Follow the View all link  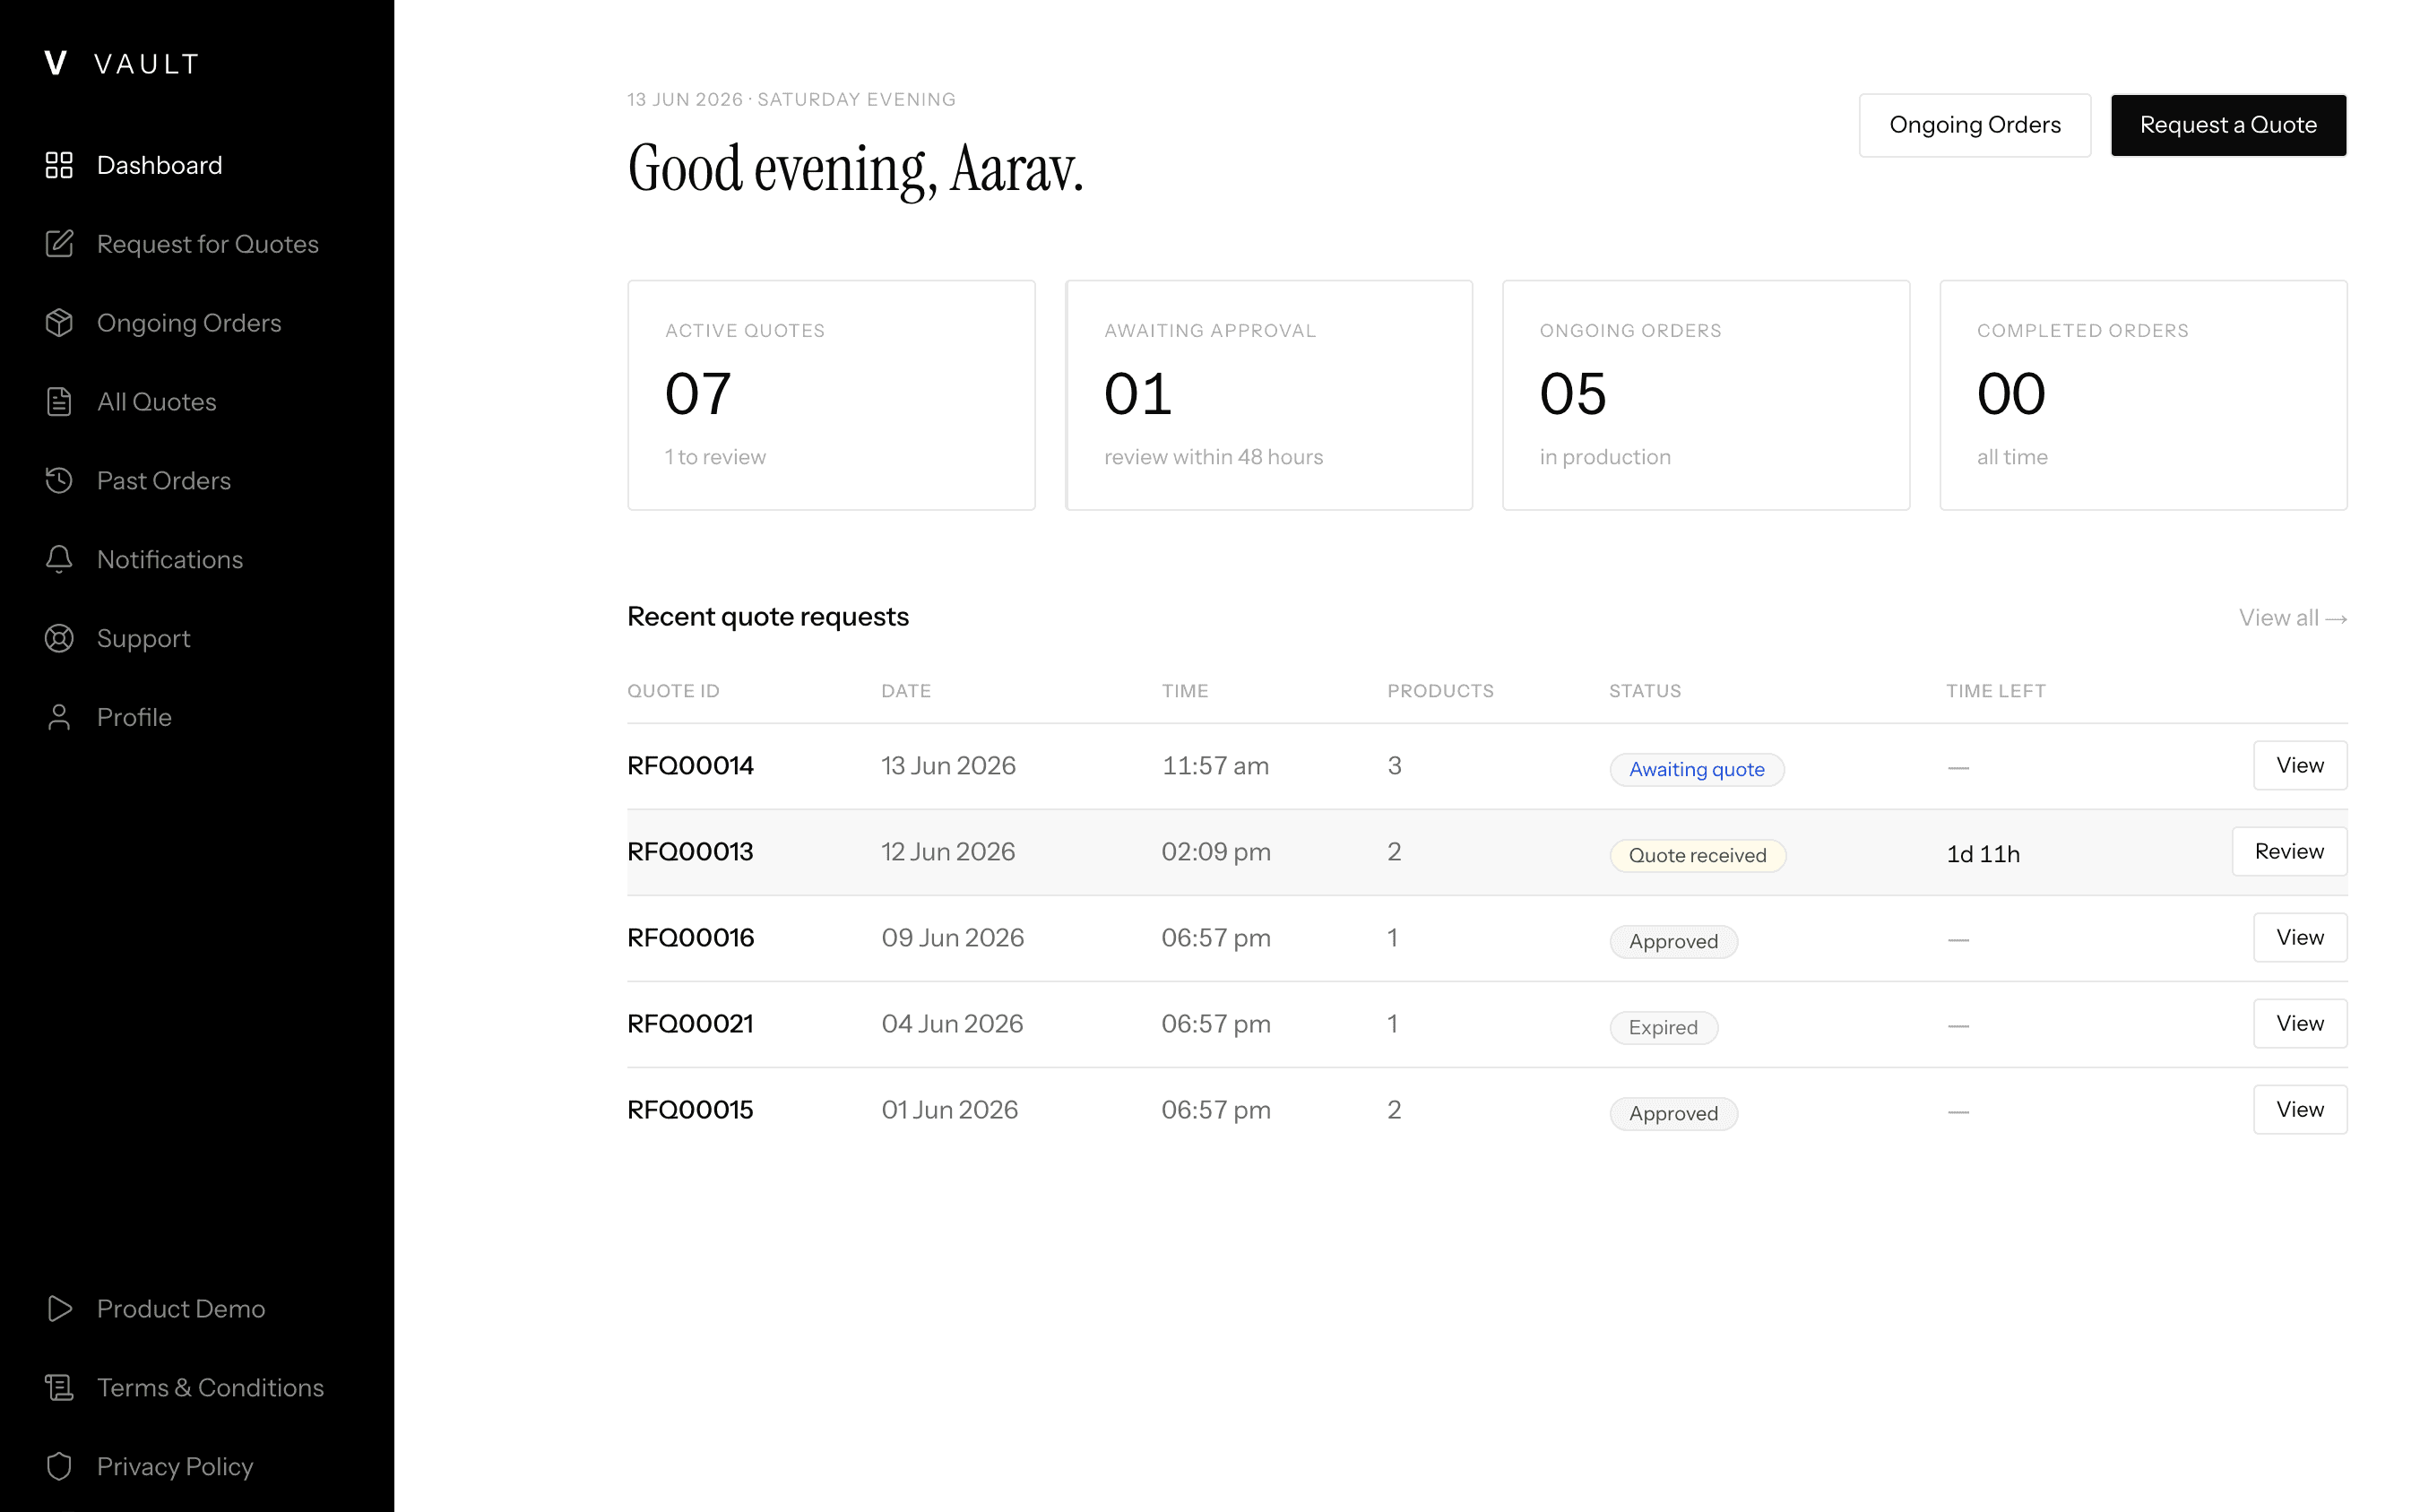tap(2292, 618)
